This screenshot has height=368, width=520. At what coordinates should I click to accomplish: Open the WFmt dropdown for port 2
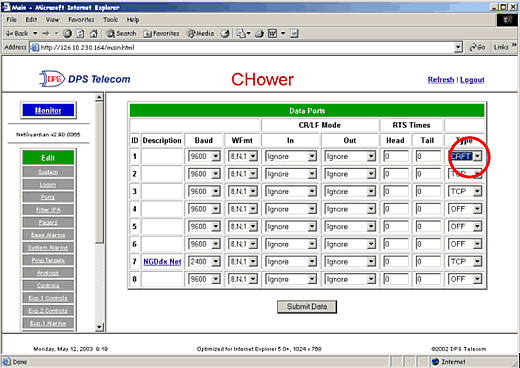coord(253,174)
